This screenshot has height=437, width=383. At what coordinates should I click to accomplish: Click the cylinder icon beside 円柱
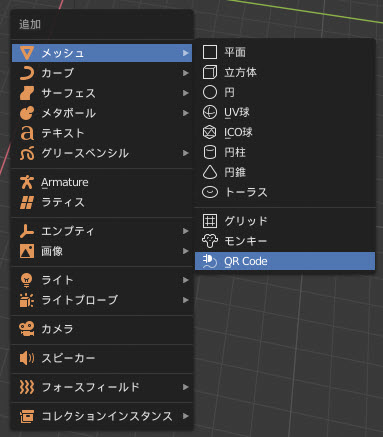(210, 152)
